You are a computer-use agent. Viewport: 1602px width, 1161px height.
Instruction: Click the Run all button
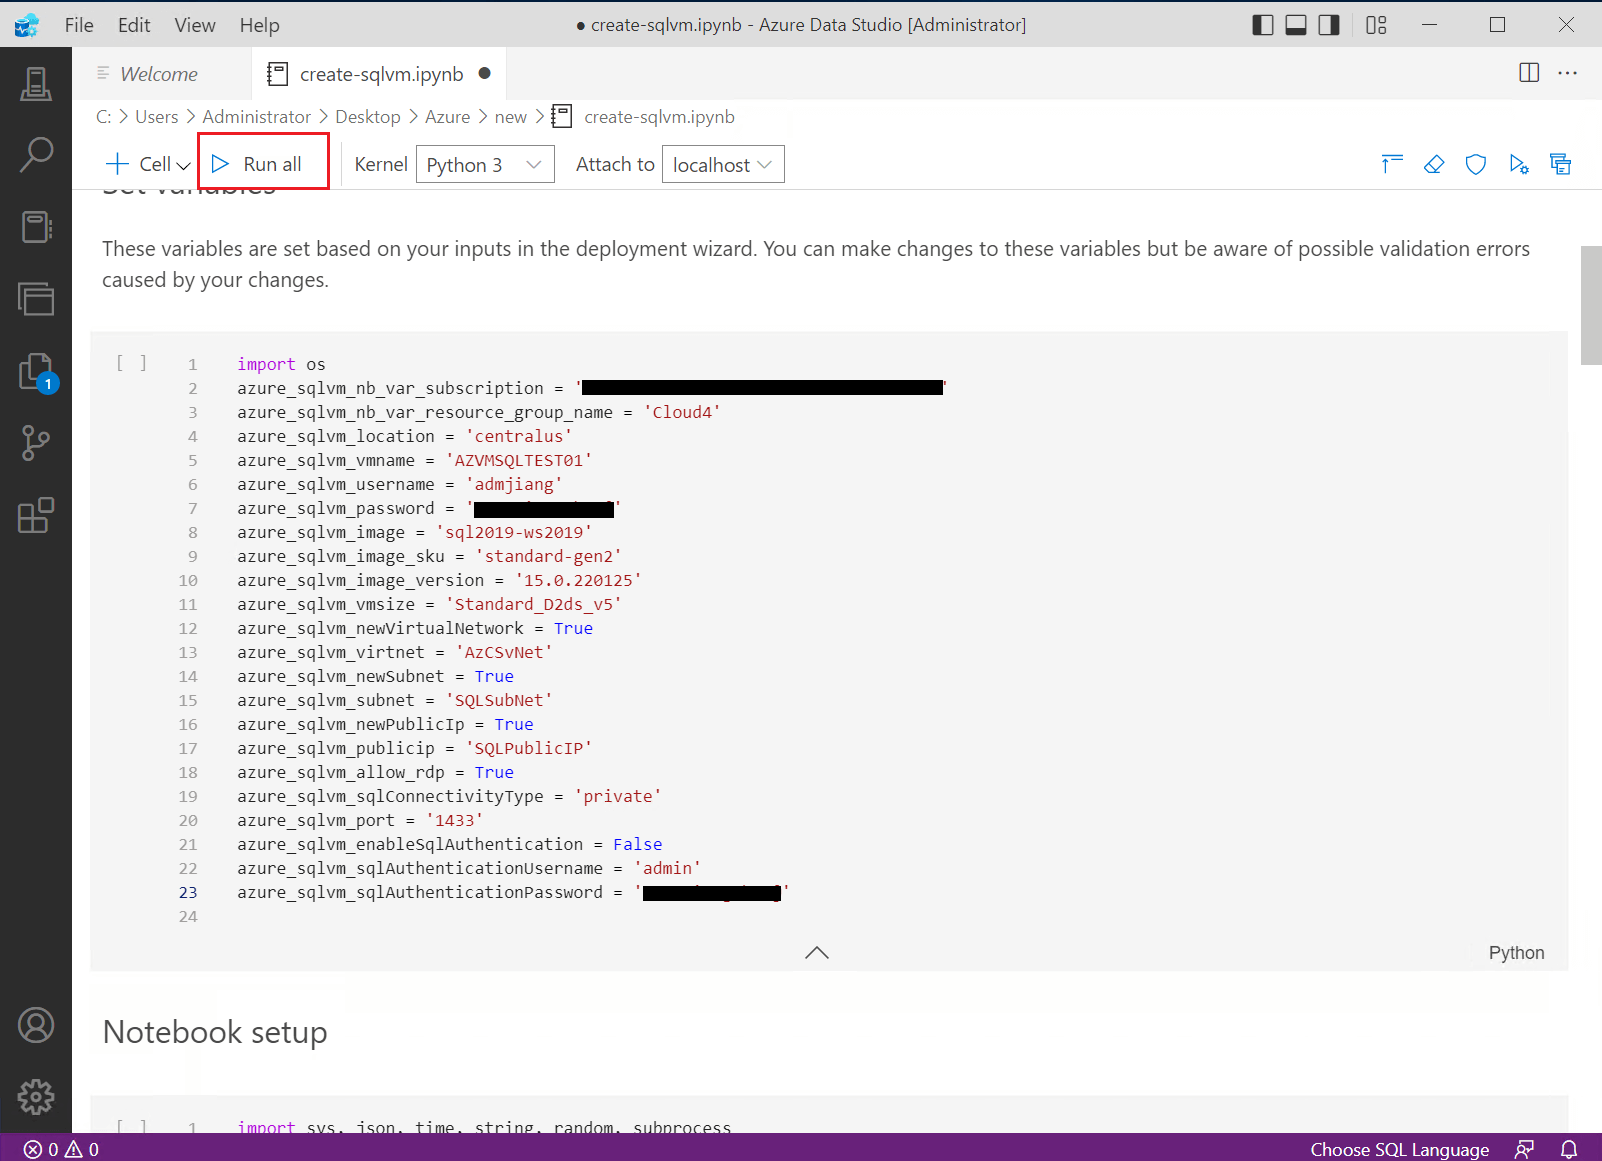click(x=263, y=164)
